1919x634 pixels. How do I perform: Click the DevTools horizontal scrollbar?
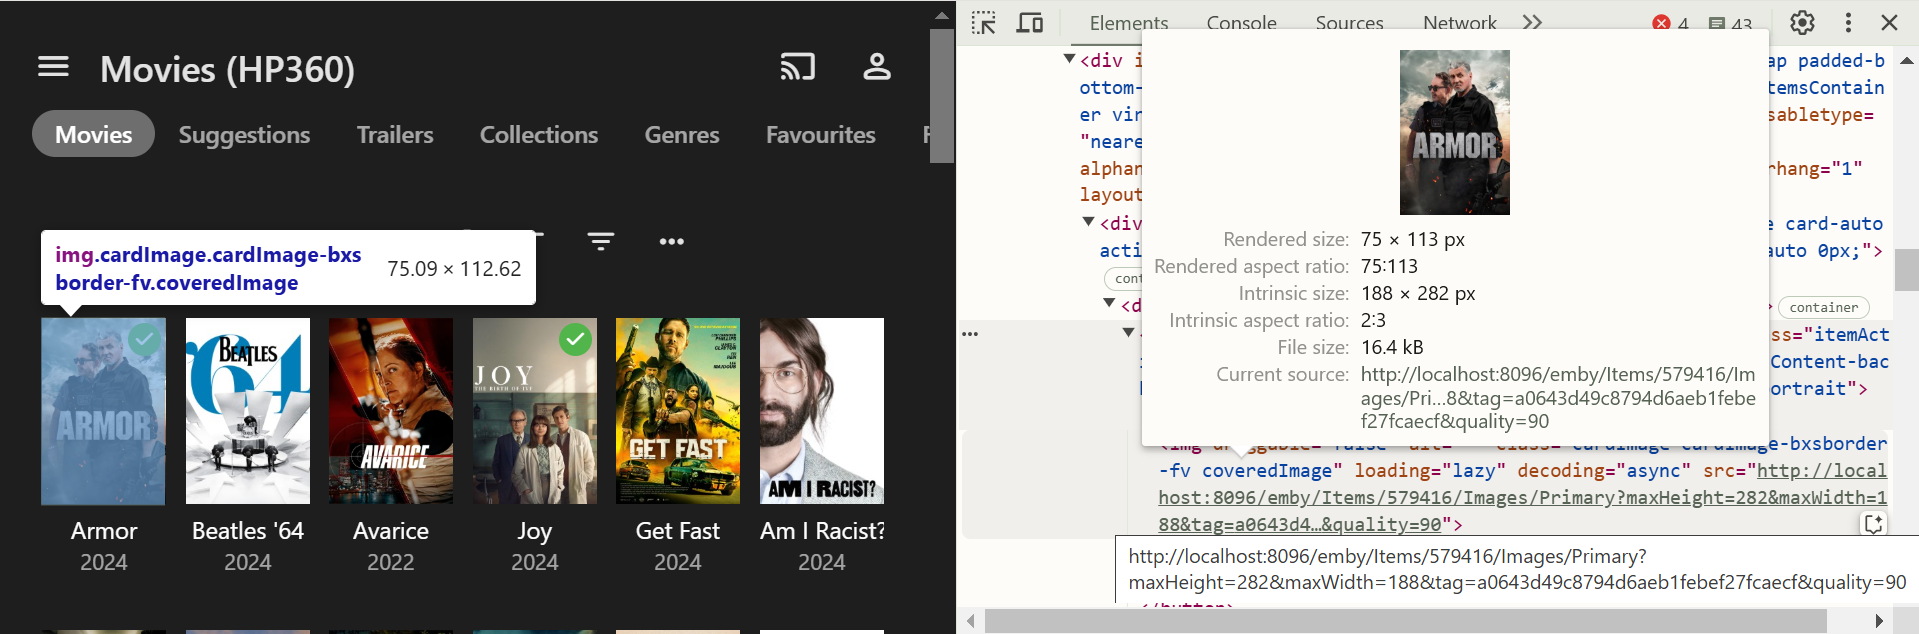click(1406, 621)
